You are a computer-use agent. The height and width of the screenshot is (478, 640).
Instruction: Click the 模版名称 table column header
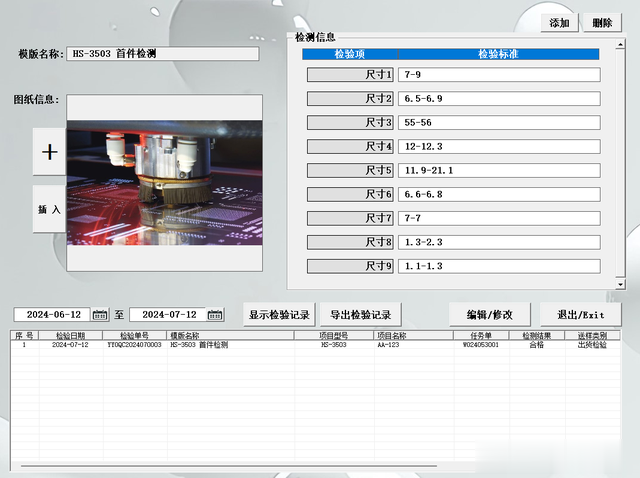231,336
